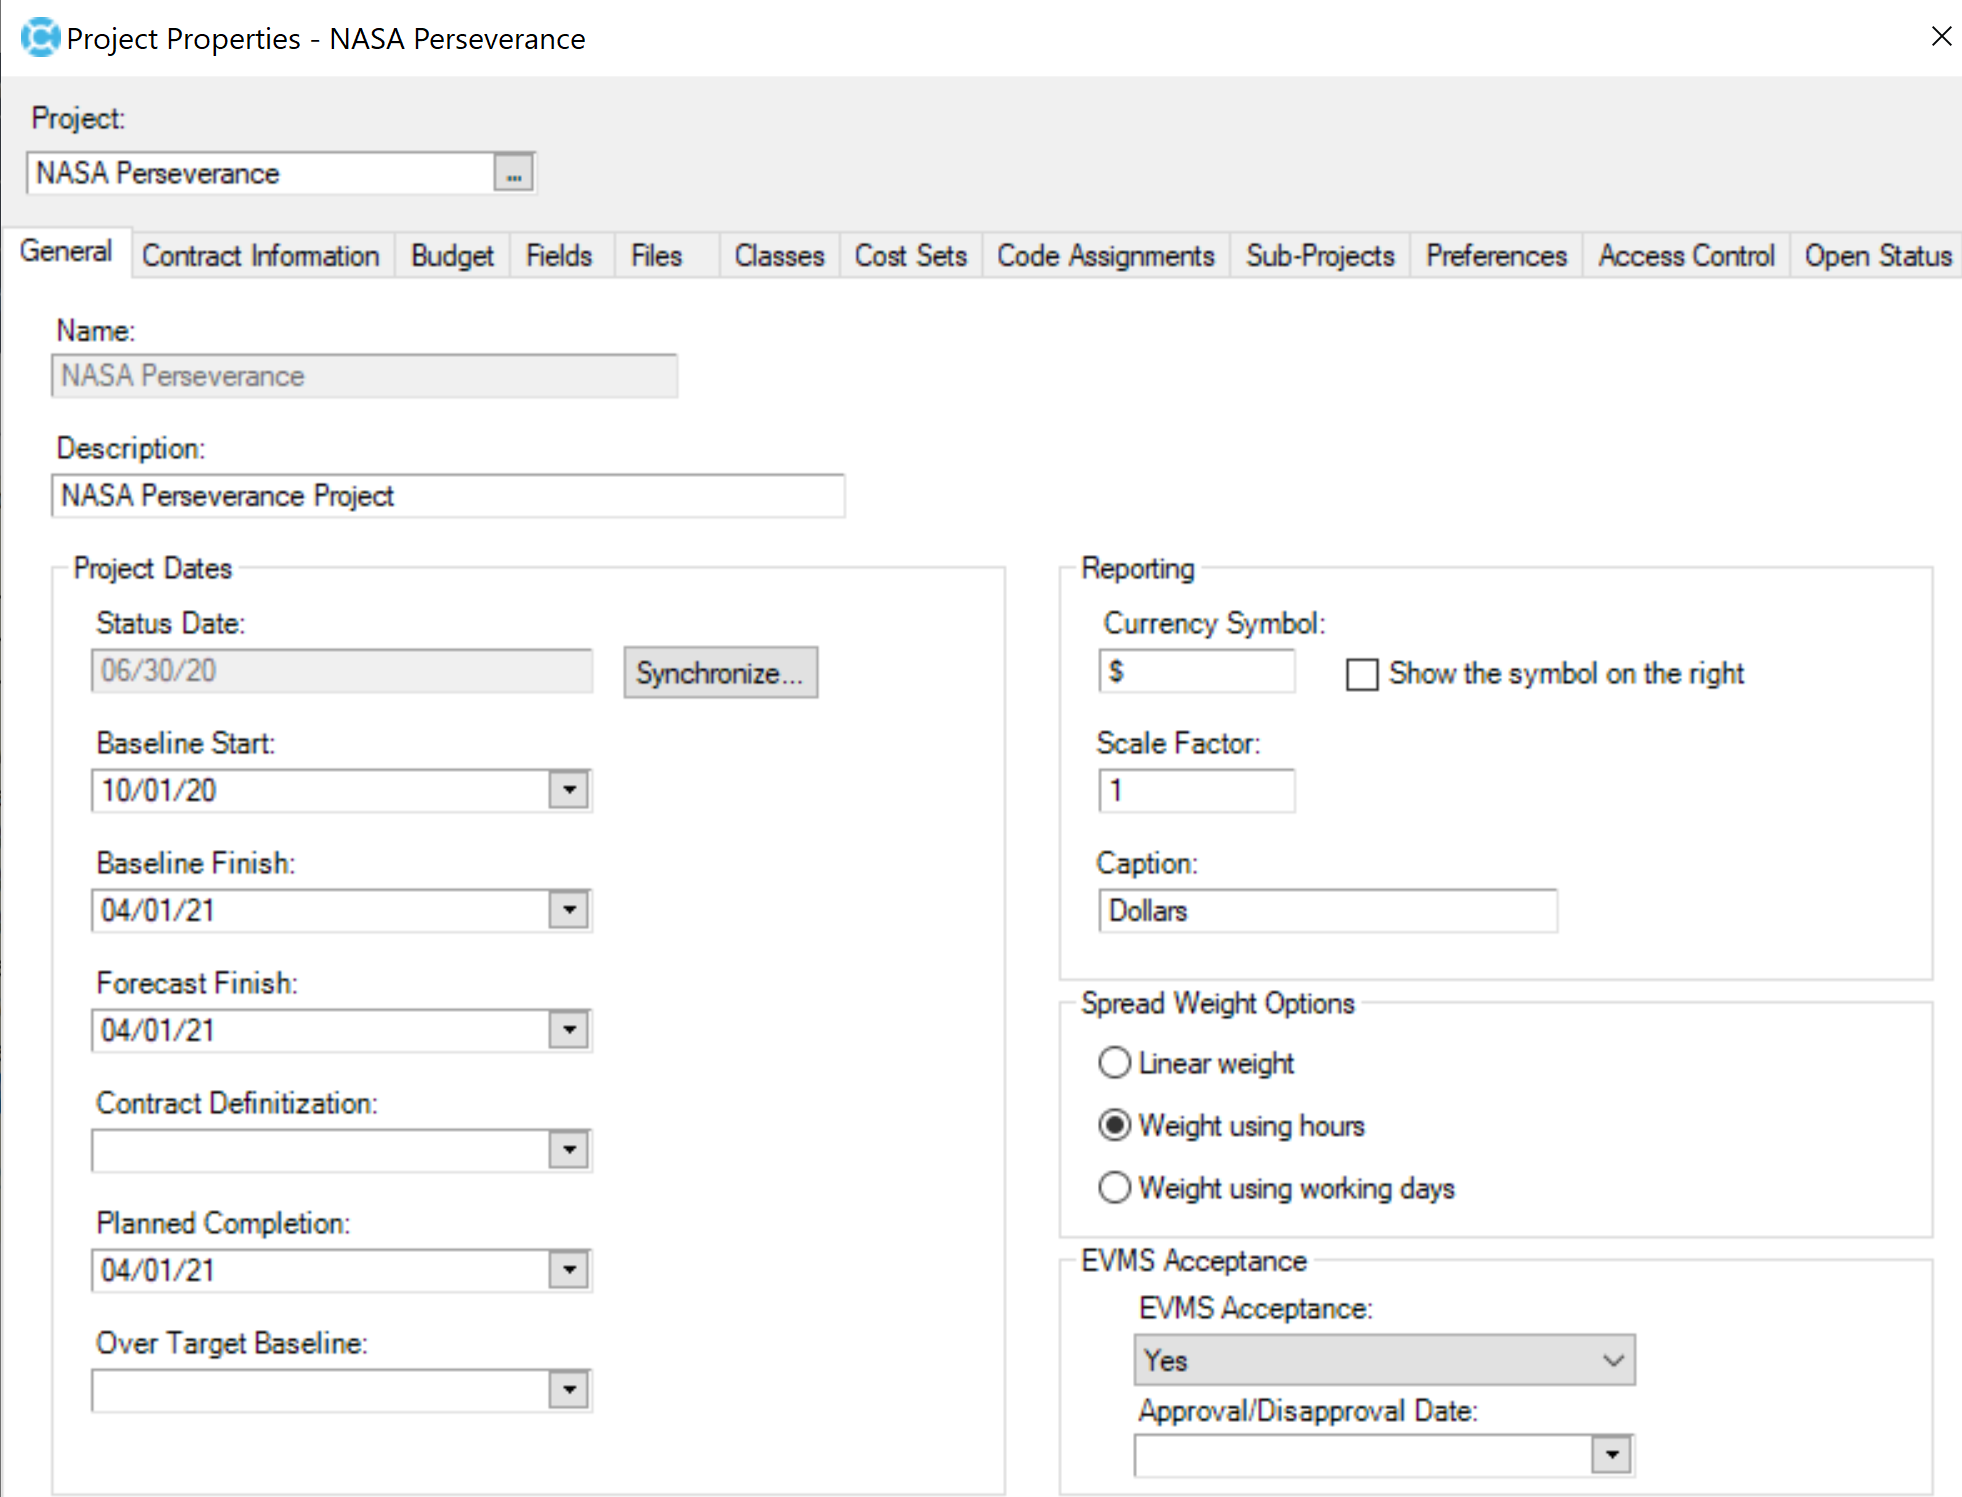Switch to the Preferences tab

(x=1496, y=256)
